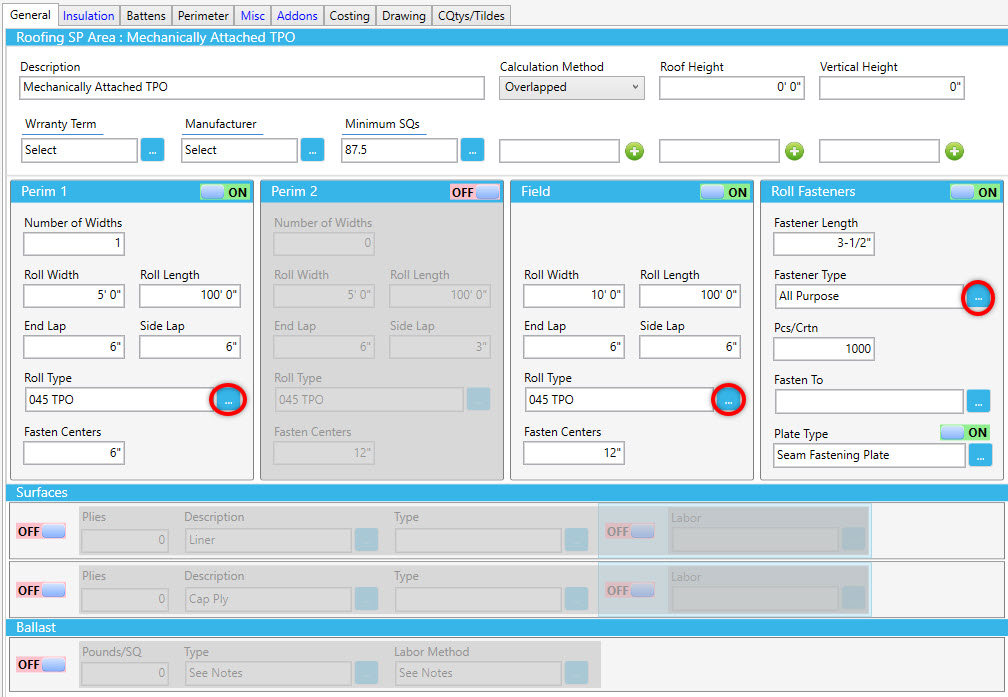This screenshot has height=697, width=1008.
Task: Click the Fastener Type browse button
Action: (979, 297)
